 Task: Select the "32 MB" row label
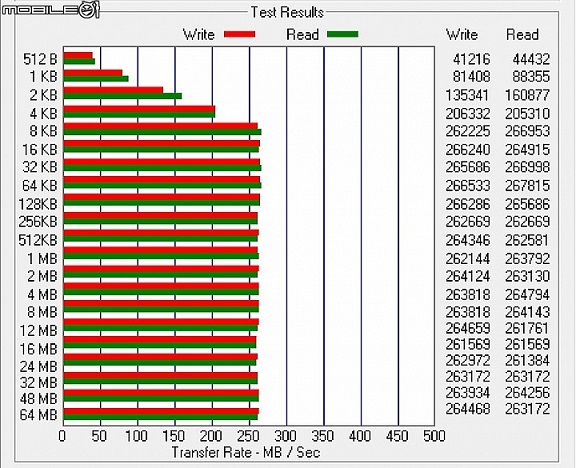(x=39, y=383)
